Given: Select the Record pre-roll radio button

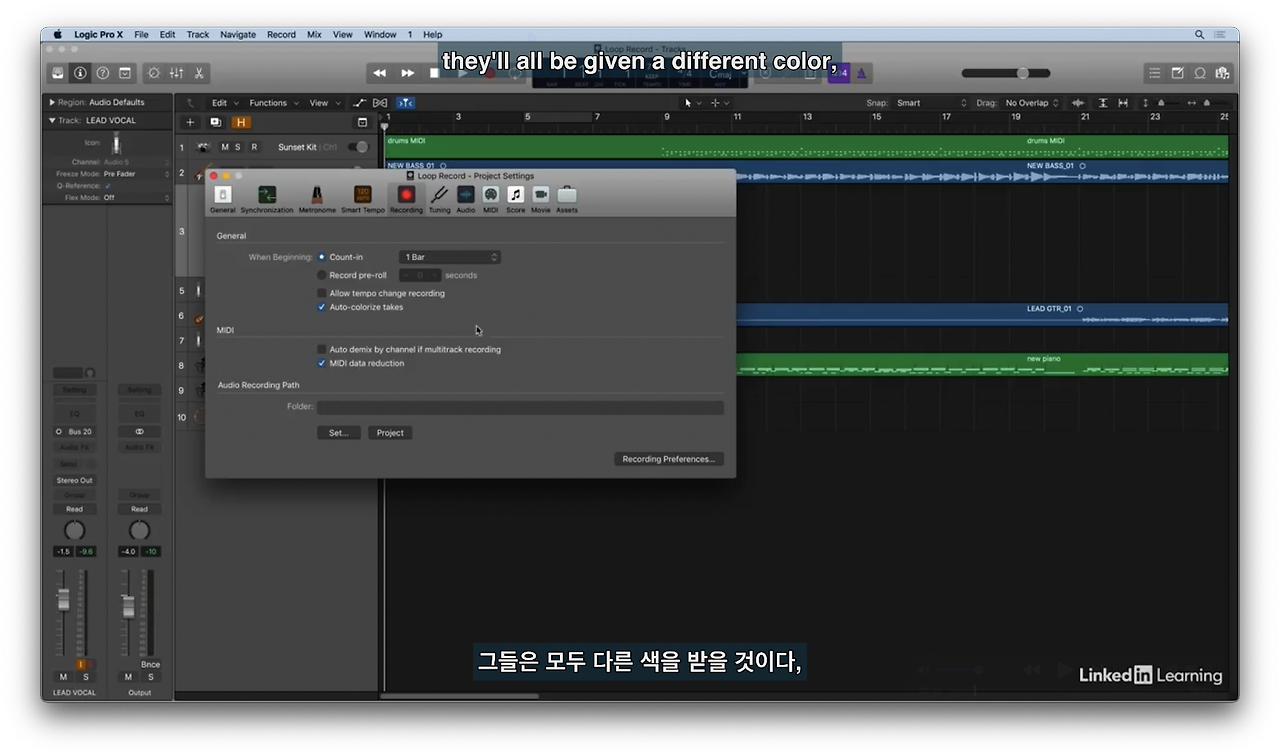Looking at the screenshot, I should (x=322, y=275).
